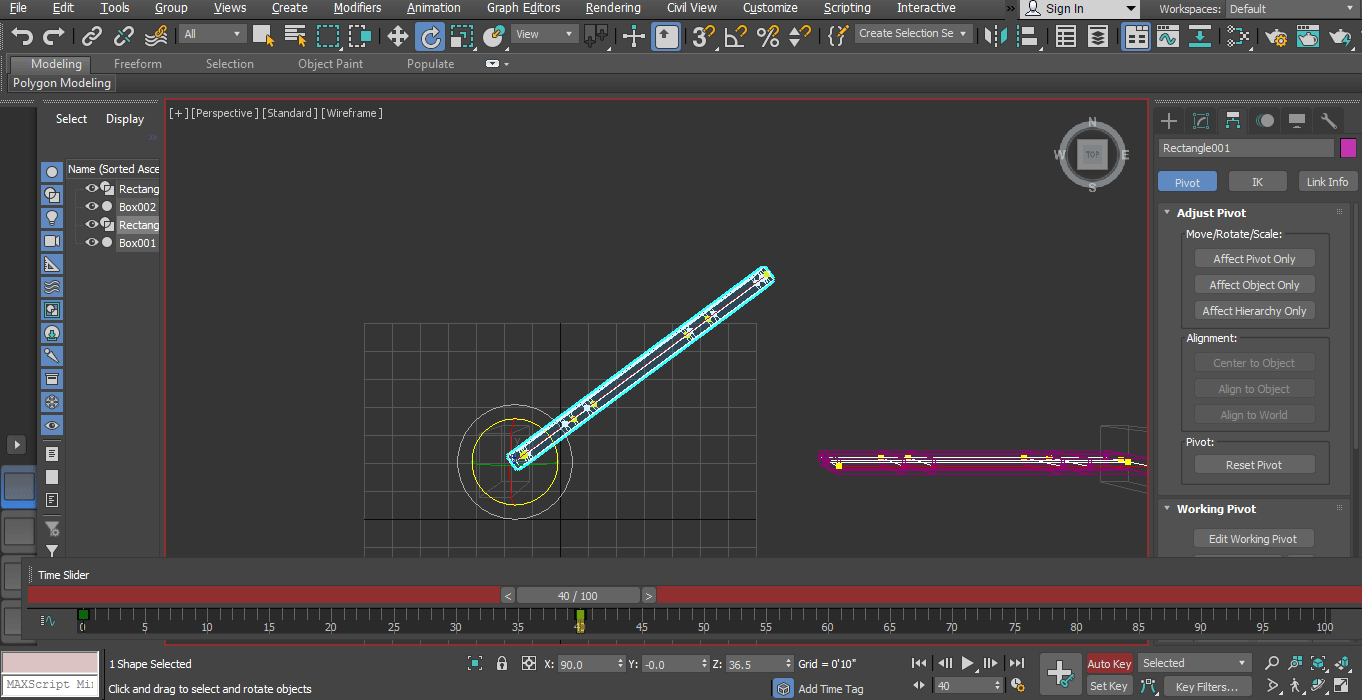This screenshot has width=1362, height=700.
Task: Switch to the Hierarchy panel tab icon
Action: [1233, 121]
